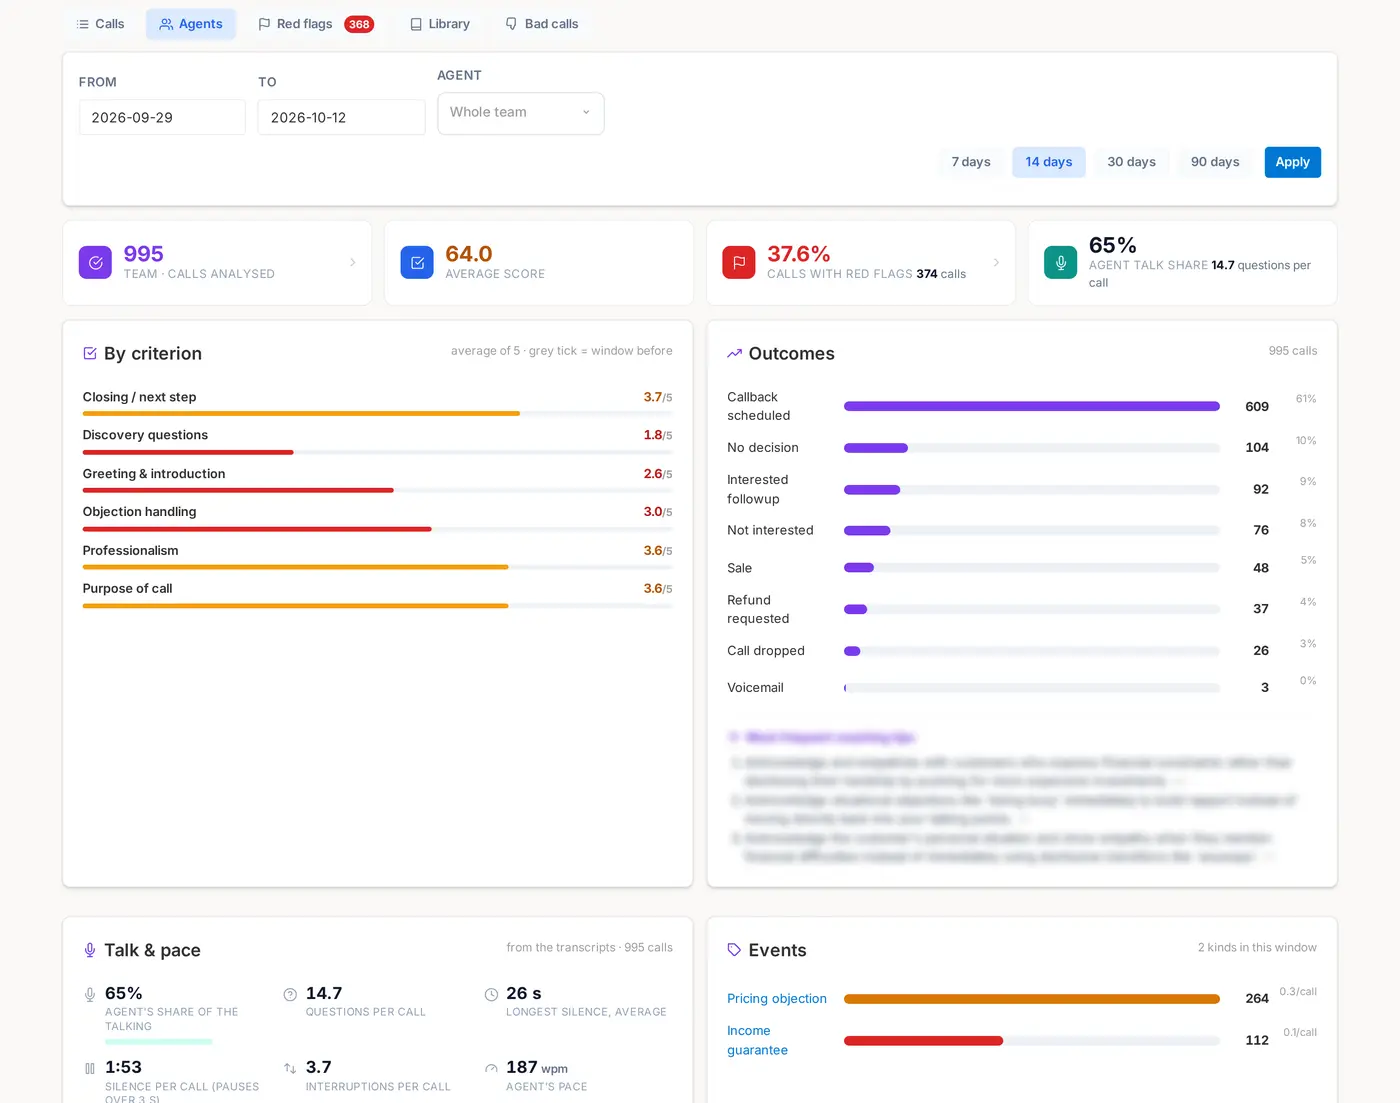Image resolution: width=1400 pixels, height=1103 pixels.
Task: Click the Callback scheduled outcome bar
Action: click(1031, 406)
